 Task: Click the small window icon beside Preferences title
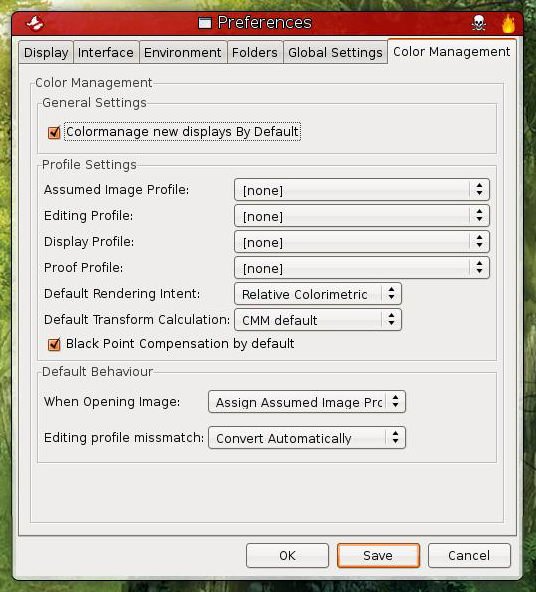coord(205,23)
